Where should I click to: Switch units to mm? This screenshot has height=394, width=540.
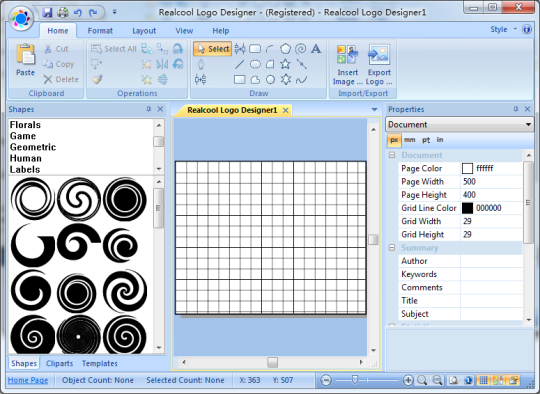coord(409,140)
